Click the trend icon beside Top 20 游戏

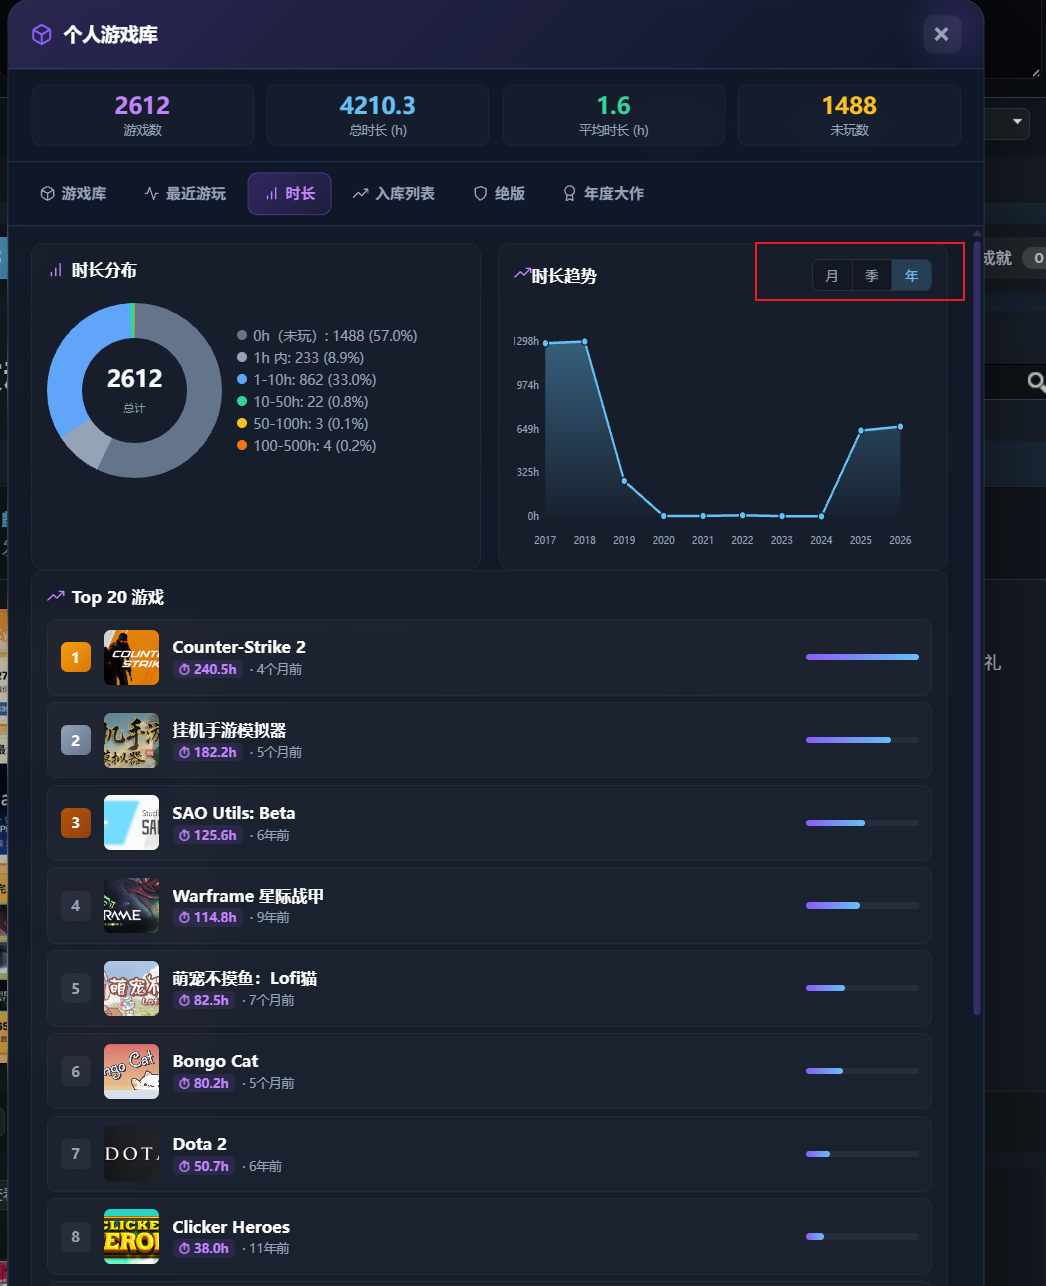[56, 596]
